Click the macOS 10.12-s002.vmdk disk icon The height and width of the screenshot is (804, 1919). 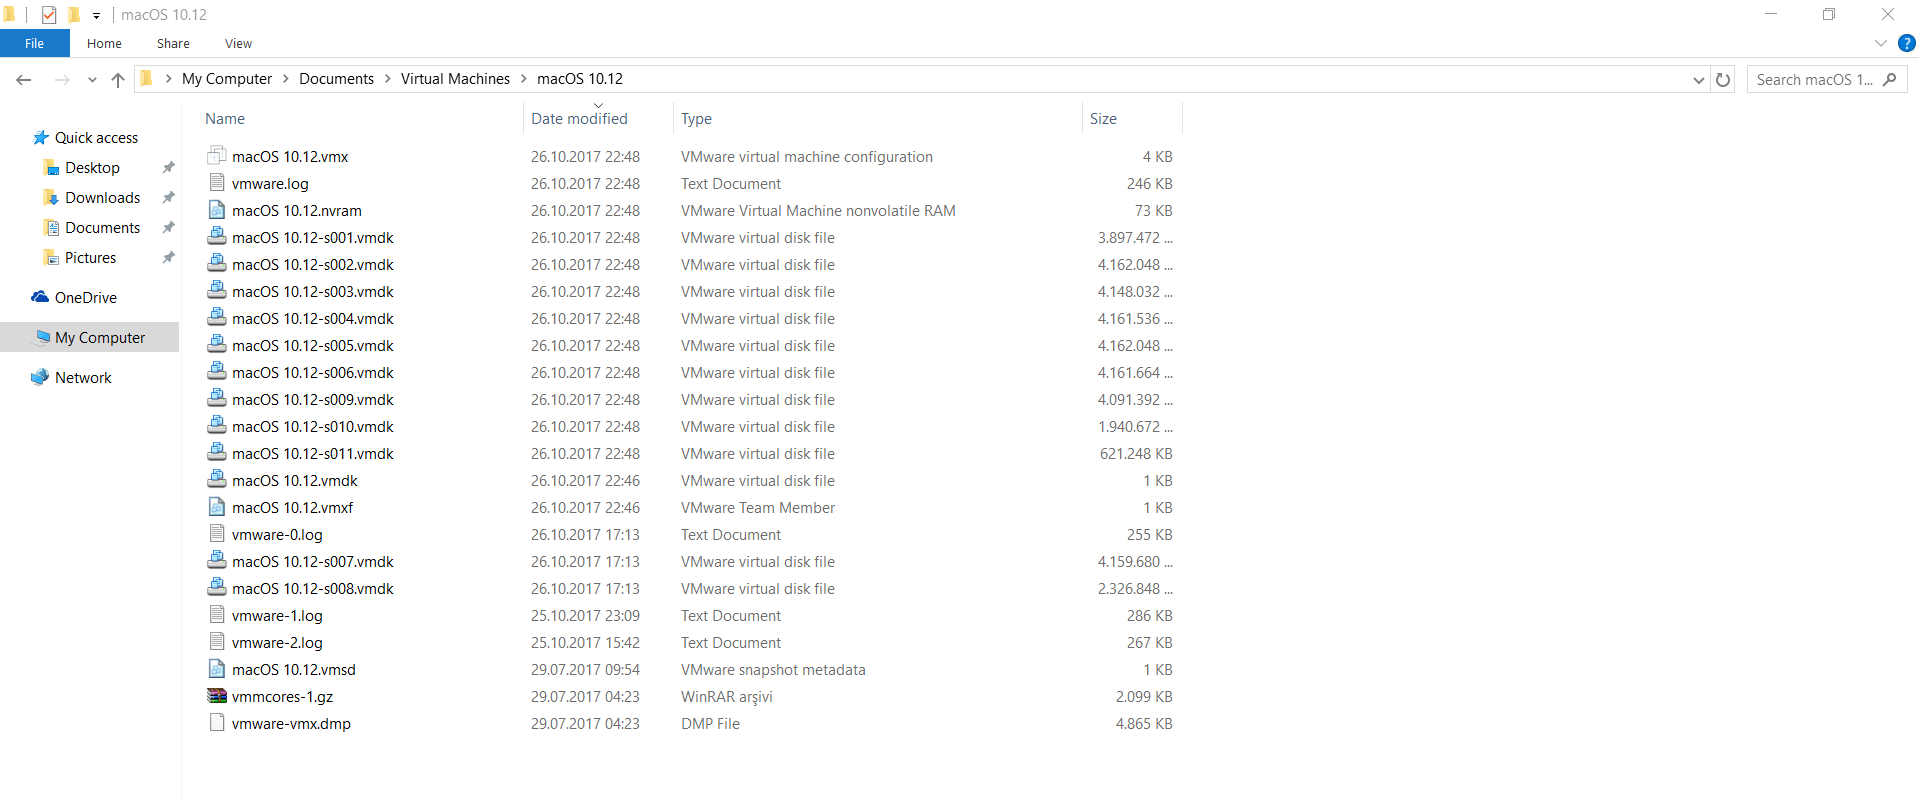217,263
